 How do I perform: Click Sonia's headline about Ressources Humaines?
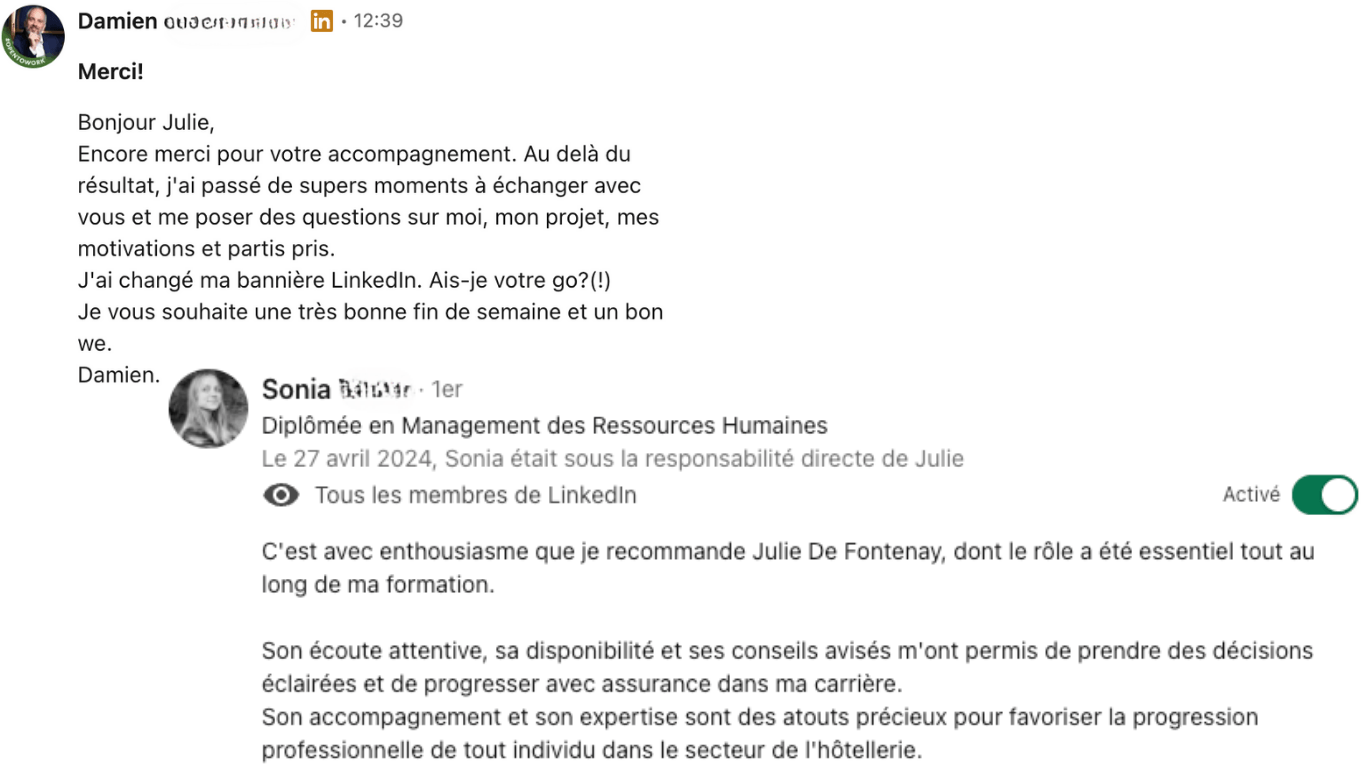544,426
